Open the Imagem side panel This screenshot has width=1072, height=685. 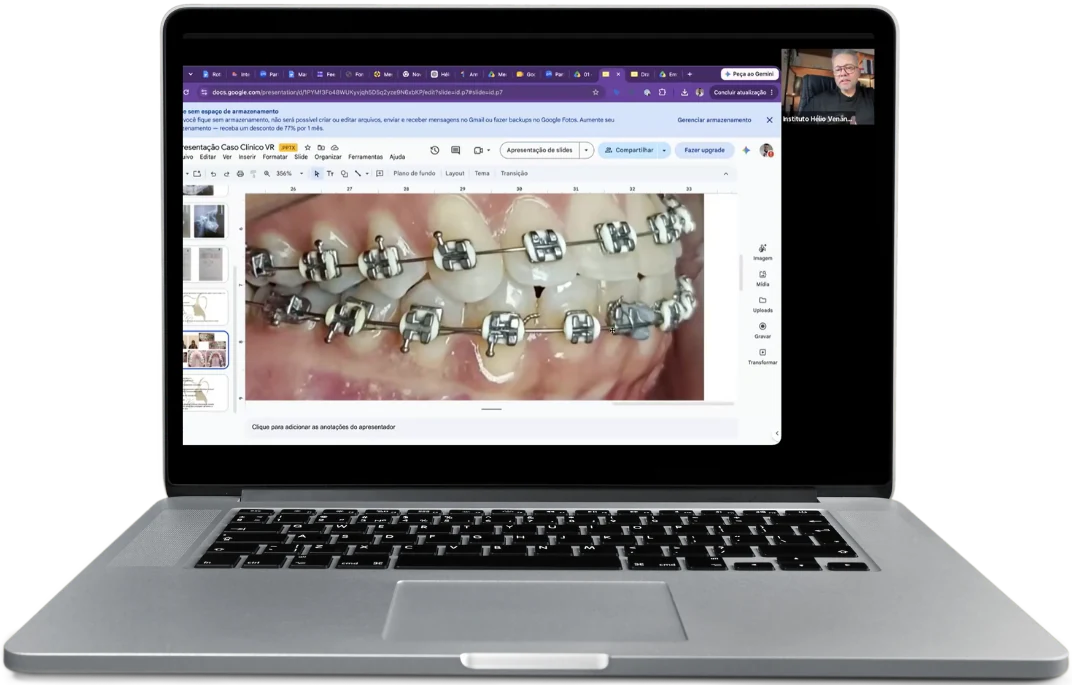(x=762, y=252)
